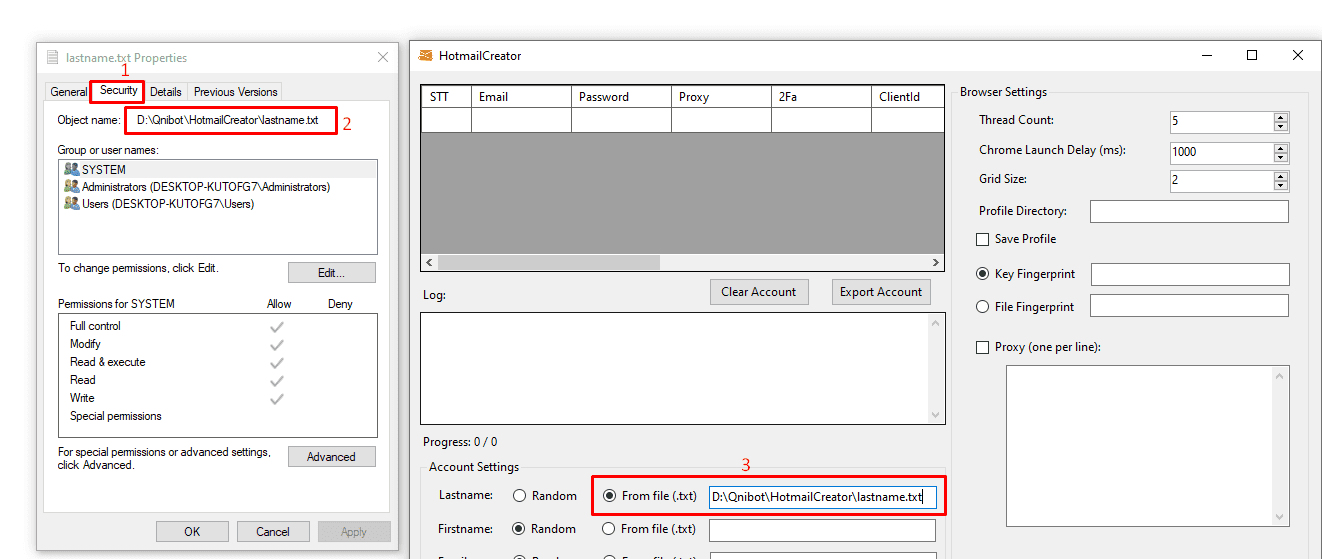Select Random option for Firstname

click(544, 529)
